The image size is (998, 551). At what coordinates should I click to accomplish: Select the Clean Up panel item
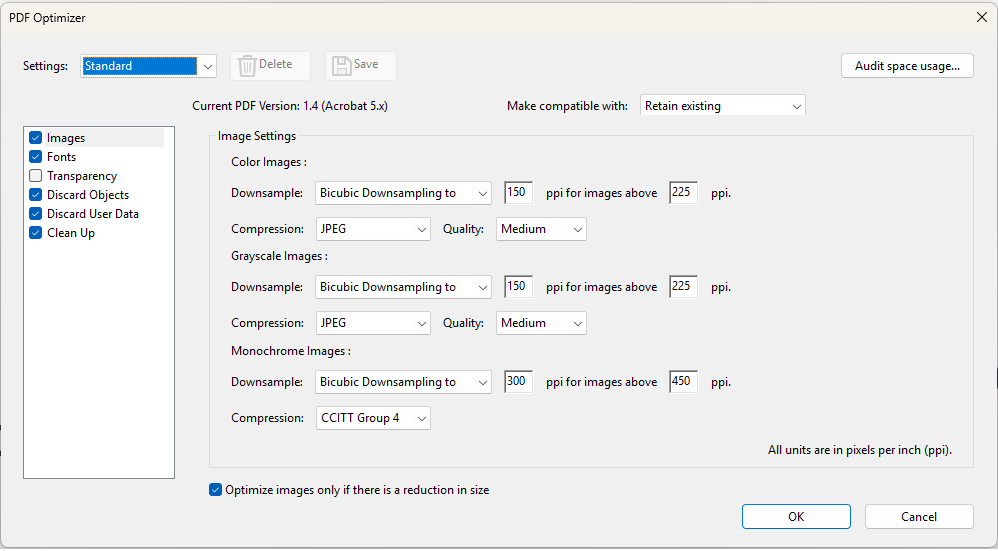click(71, 233)
